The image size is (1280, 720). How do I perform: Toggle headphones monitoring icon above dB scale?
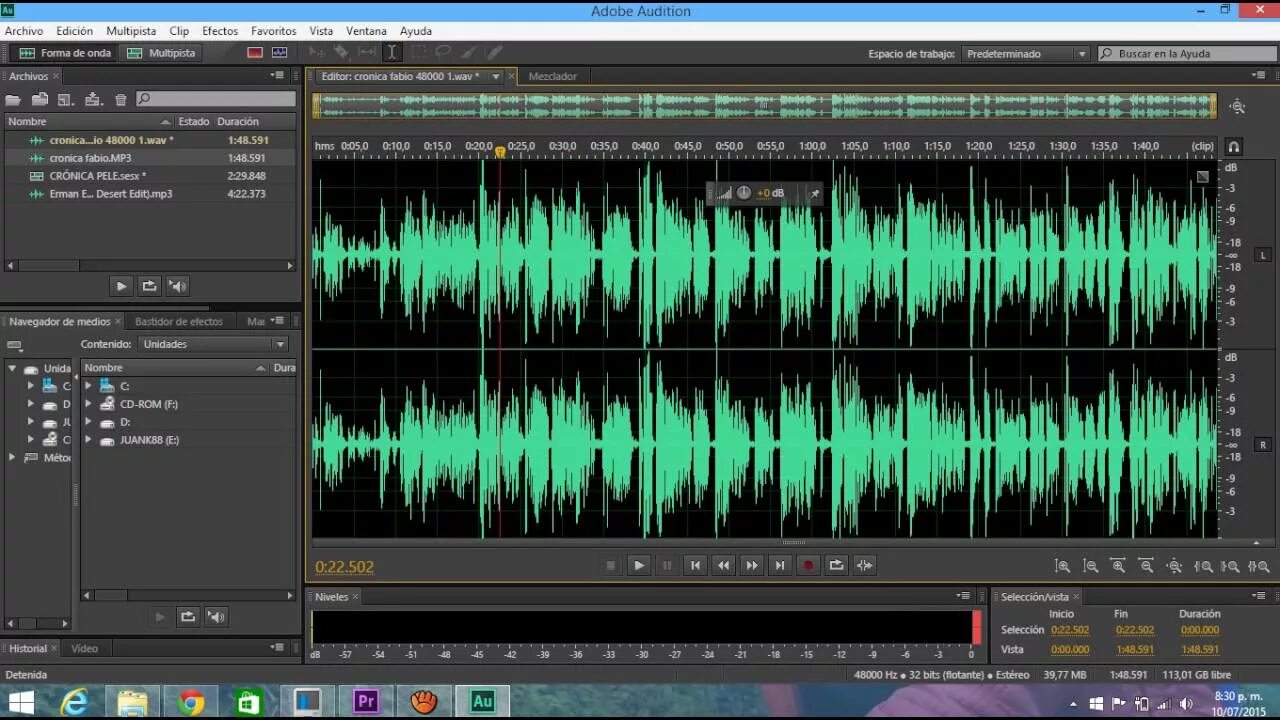(1233, 146)
